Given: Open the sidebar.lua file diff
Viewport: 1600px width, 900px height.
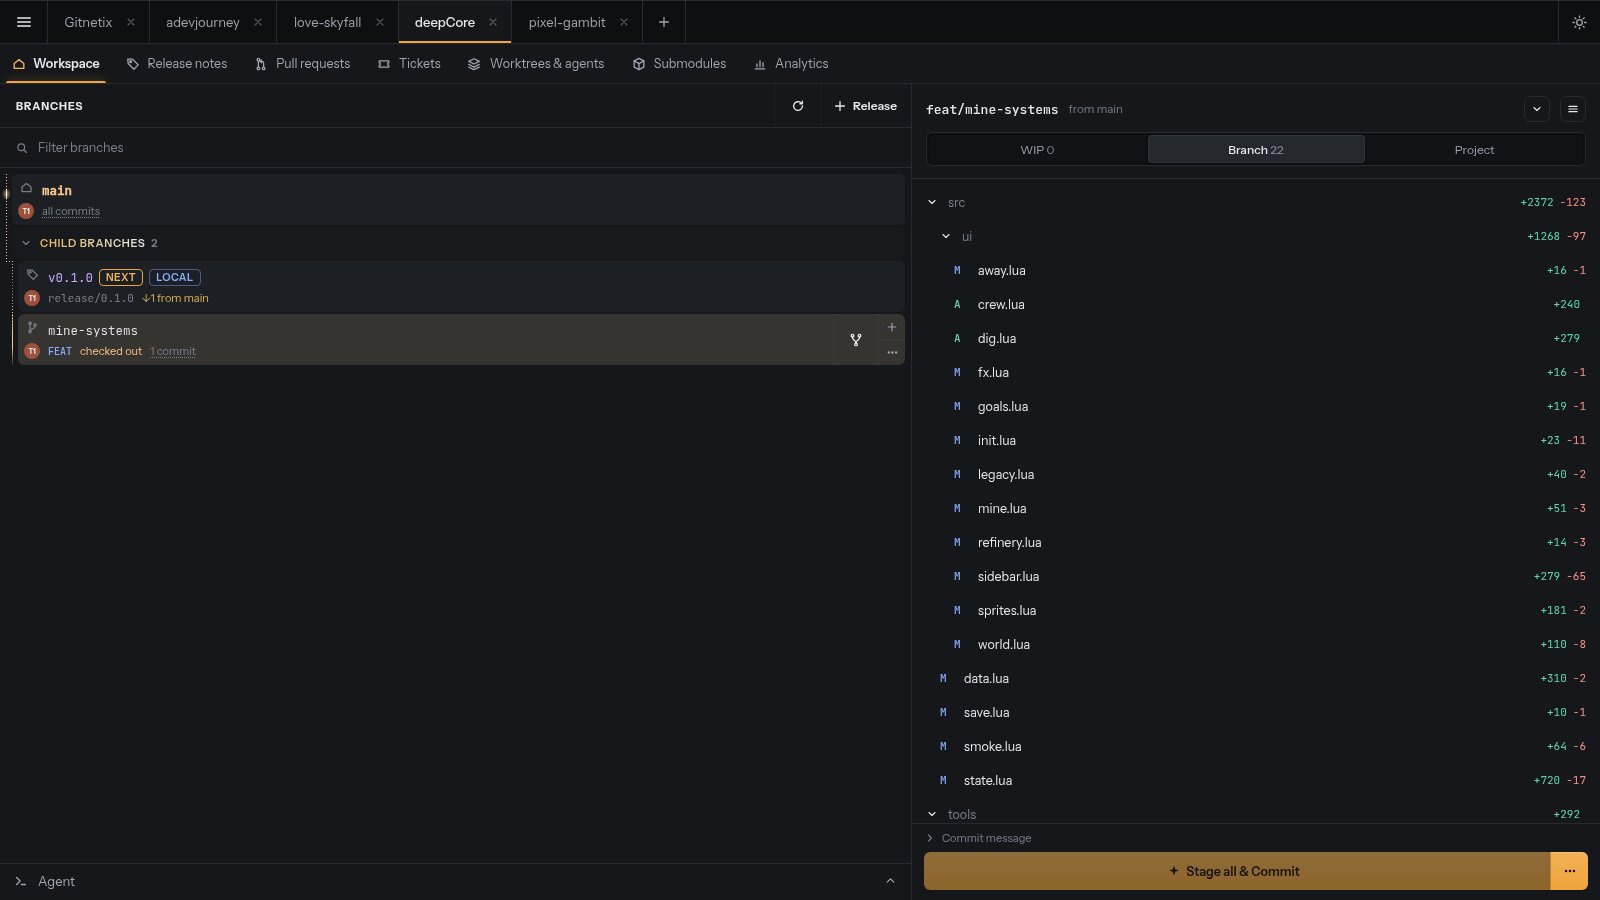Looking at the screenshot, I should tap(1256, 576).
